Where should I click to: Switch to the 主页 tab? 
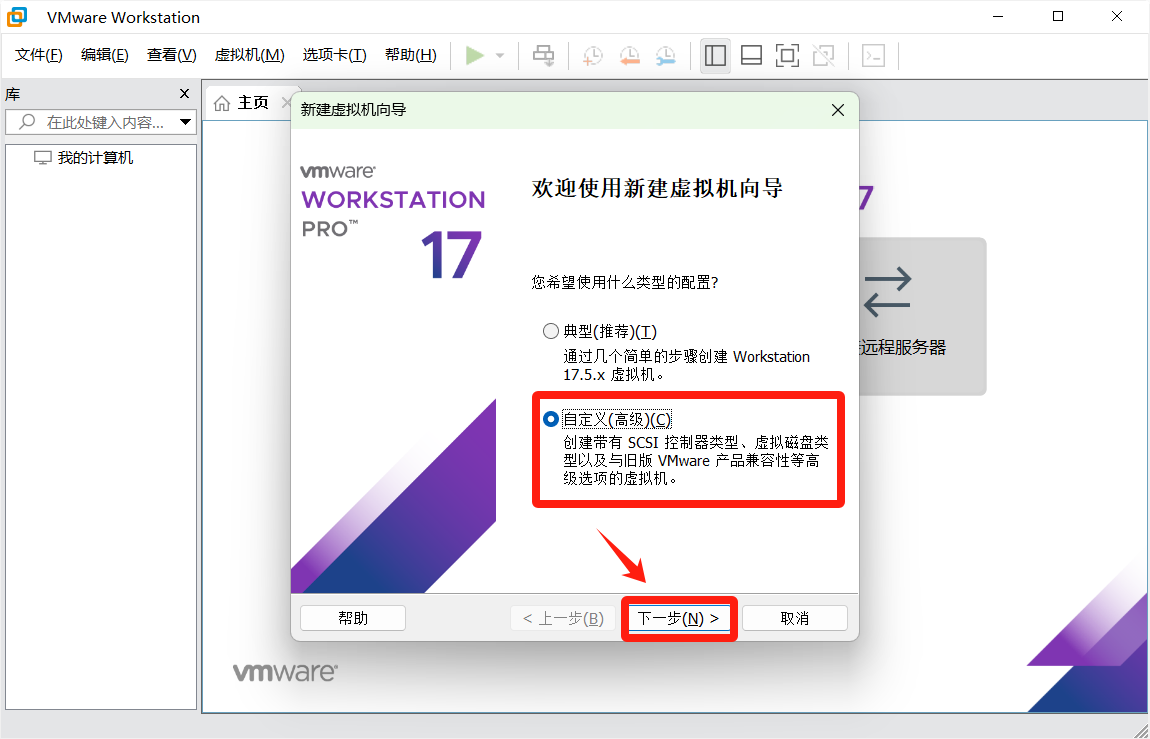pyautogui.click(x=243, y=103)
